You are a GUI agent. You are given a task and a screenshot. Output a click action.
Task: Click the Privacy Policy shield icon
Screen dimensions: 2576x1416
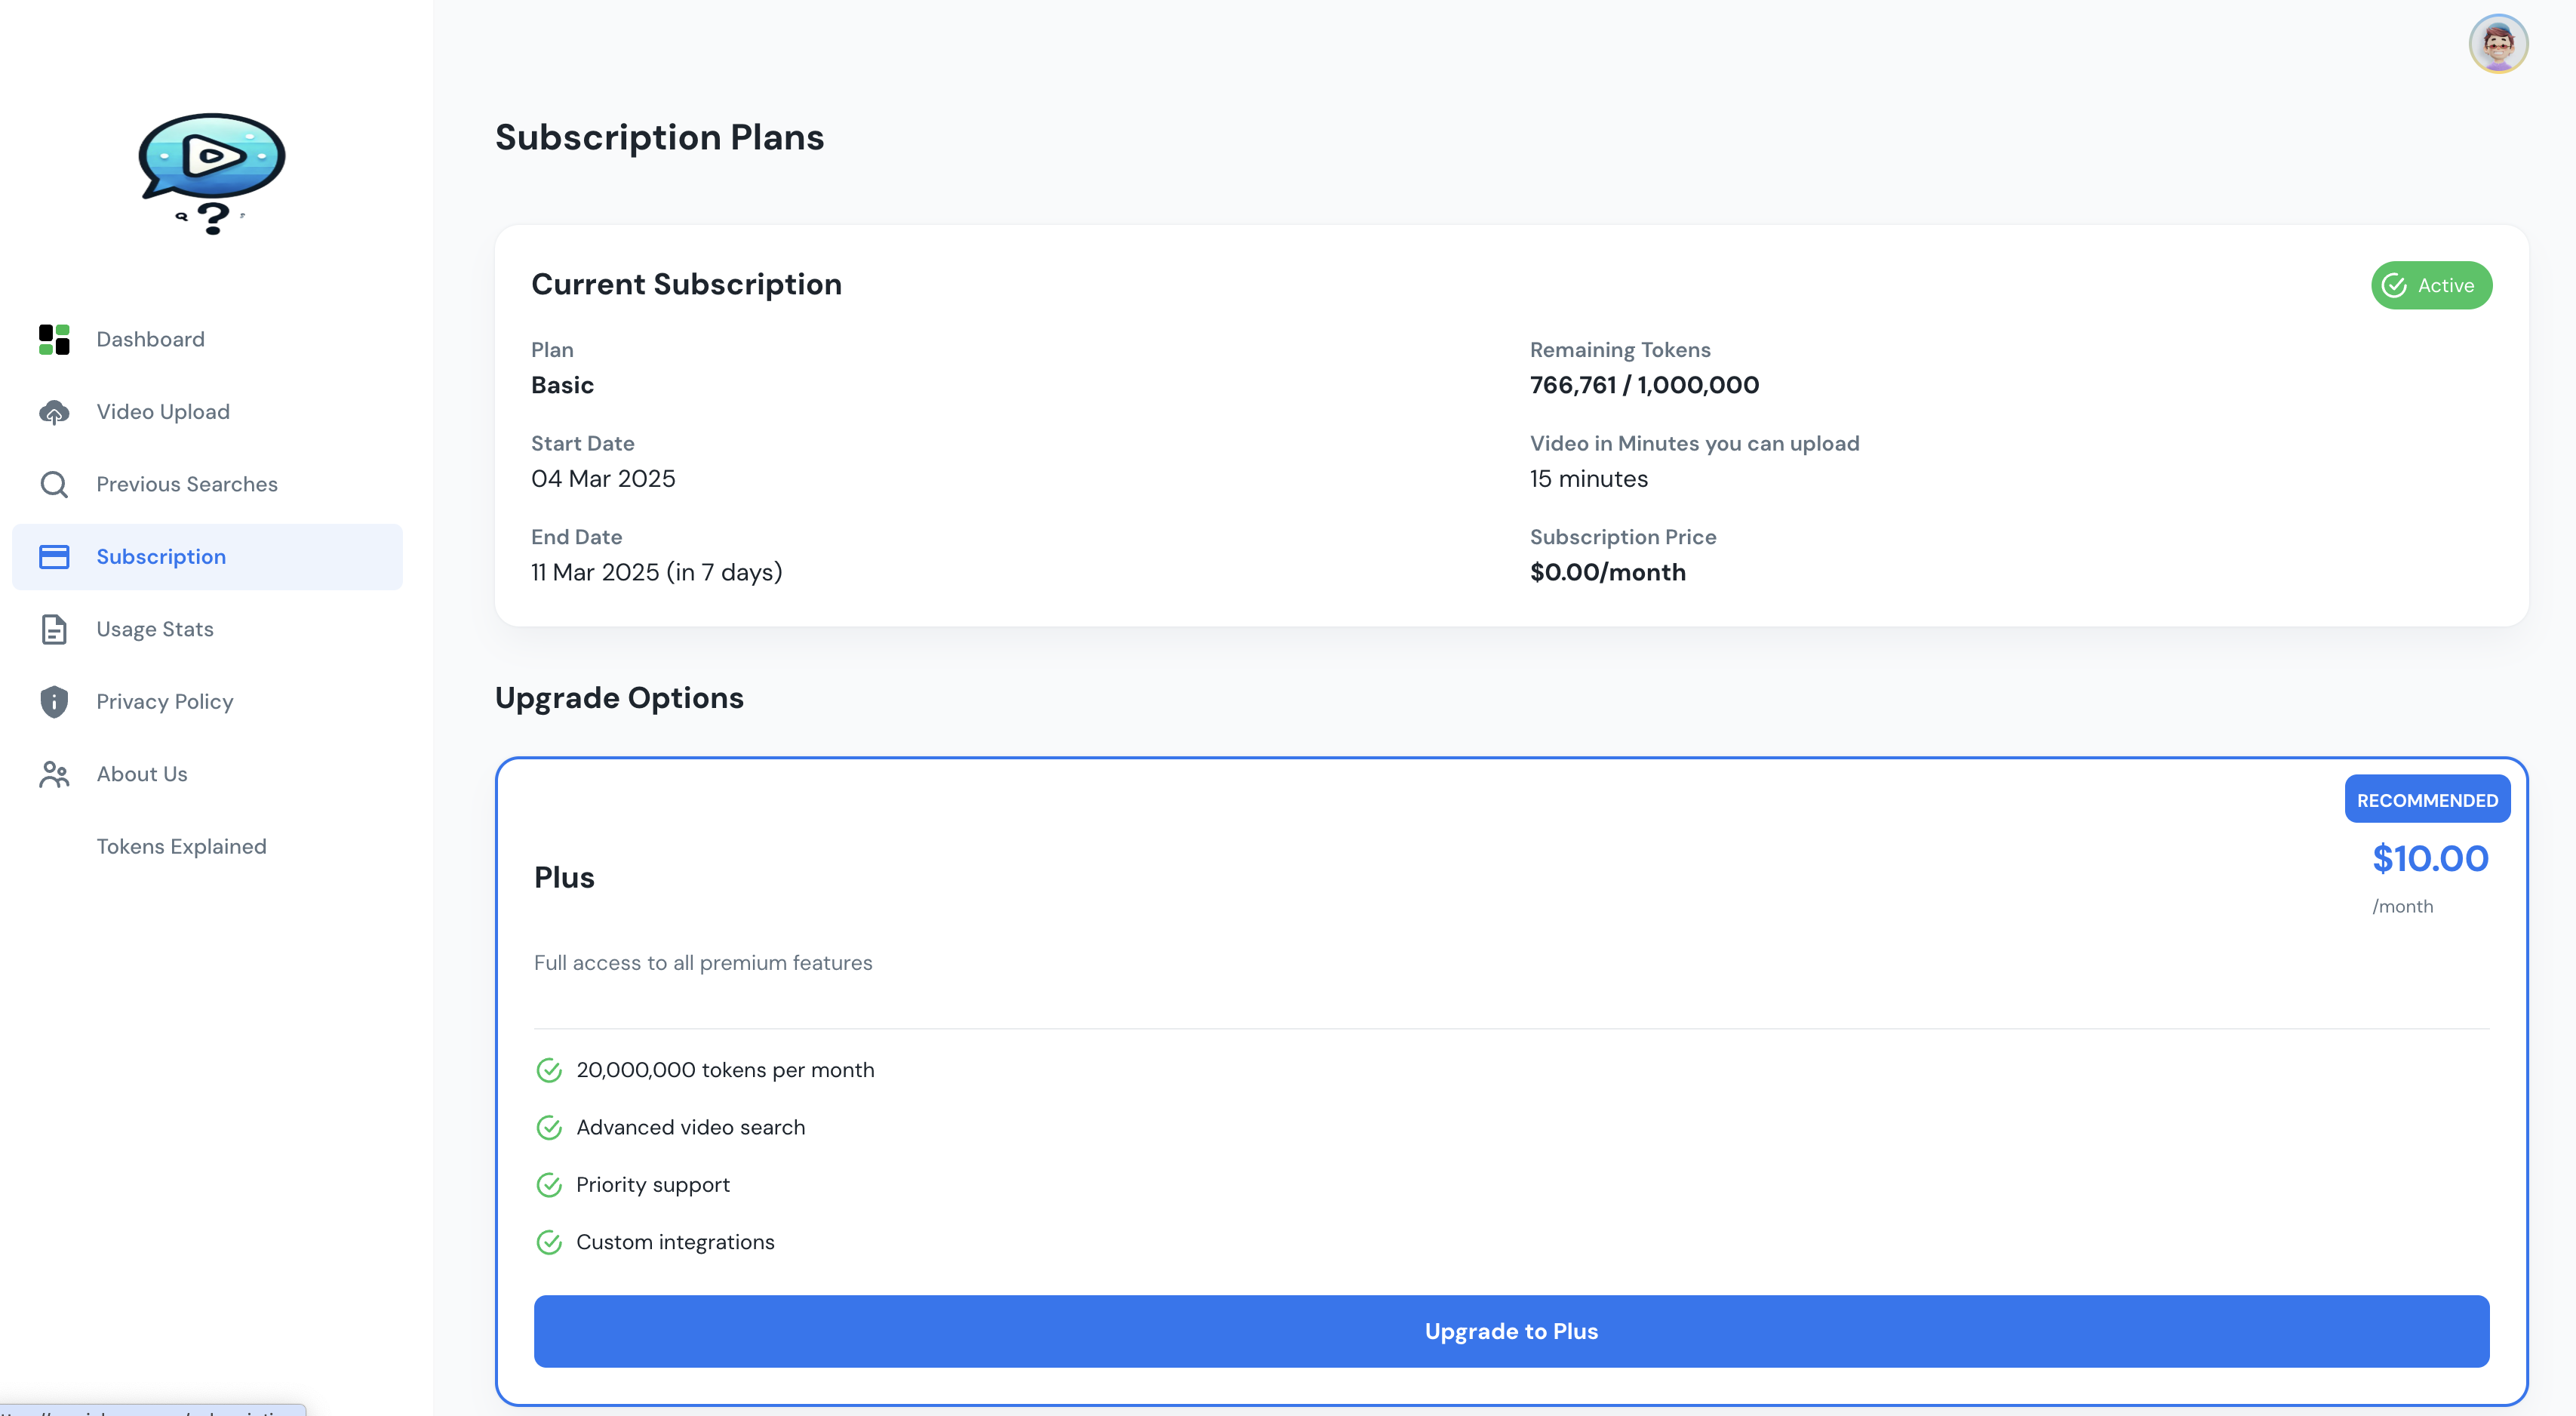(x=54, y=702)
